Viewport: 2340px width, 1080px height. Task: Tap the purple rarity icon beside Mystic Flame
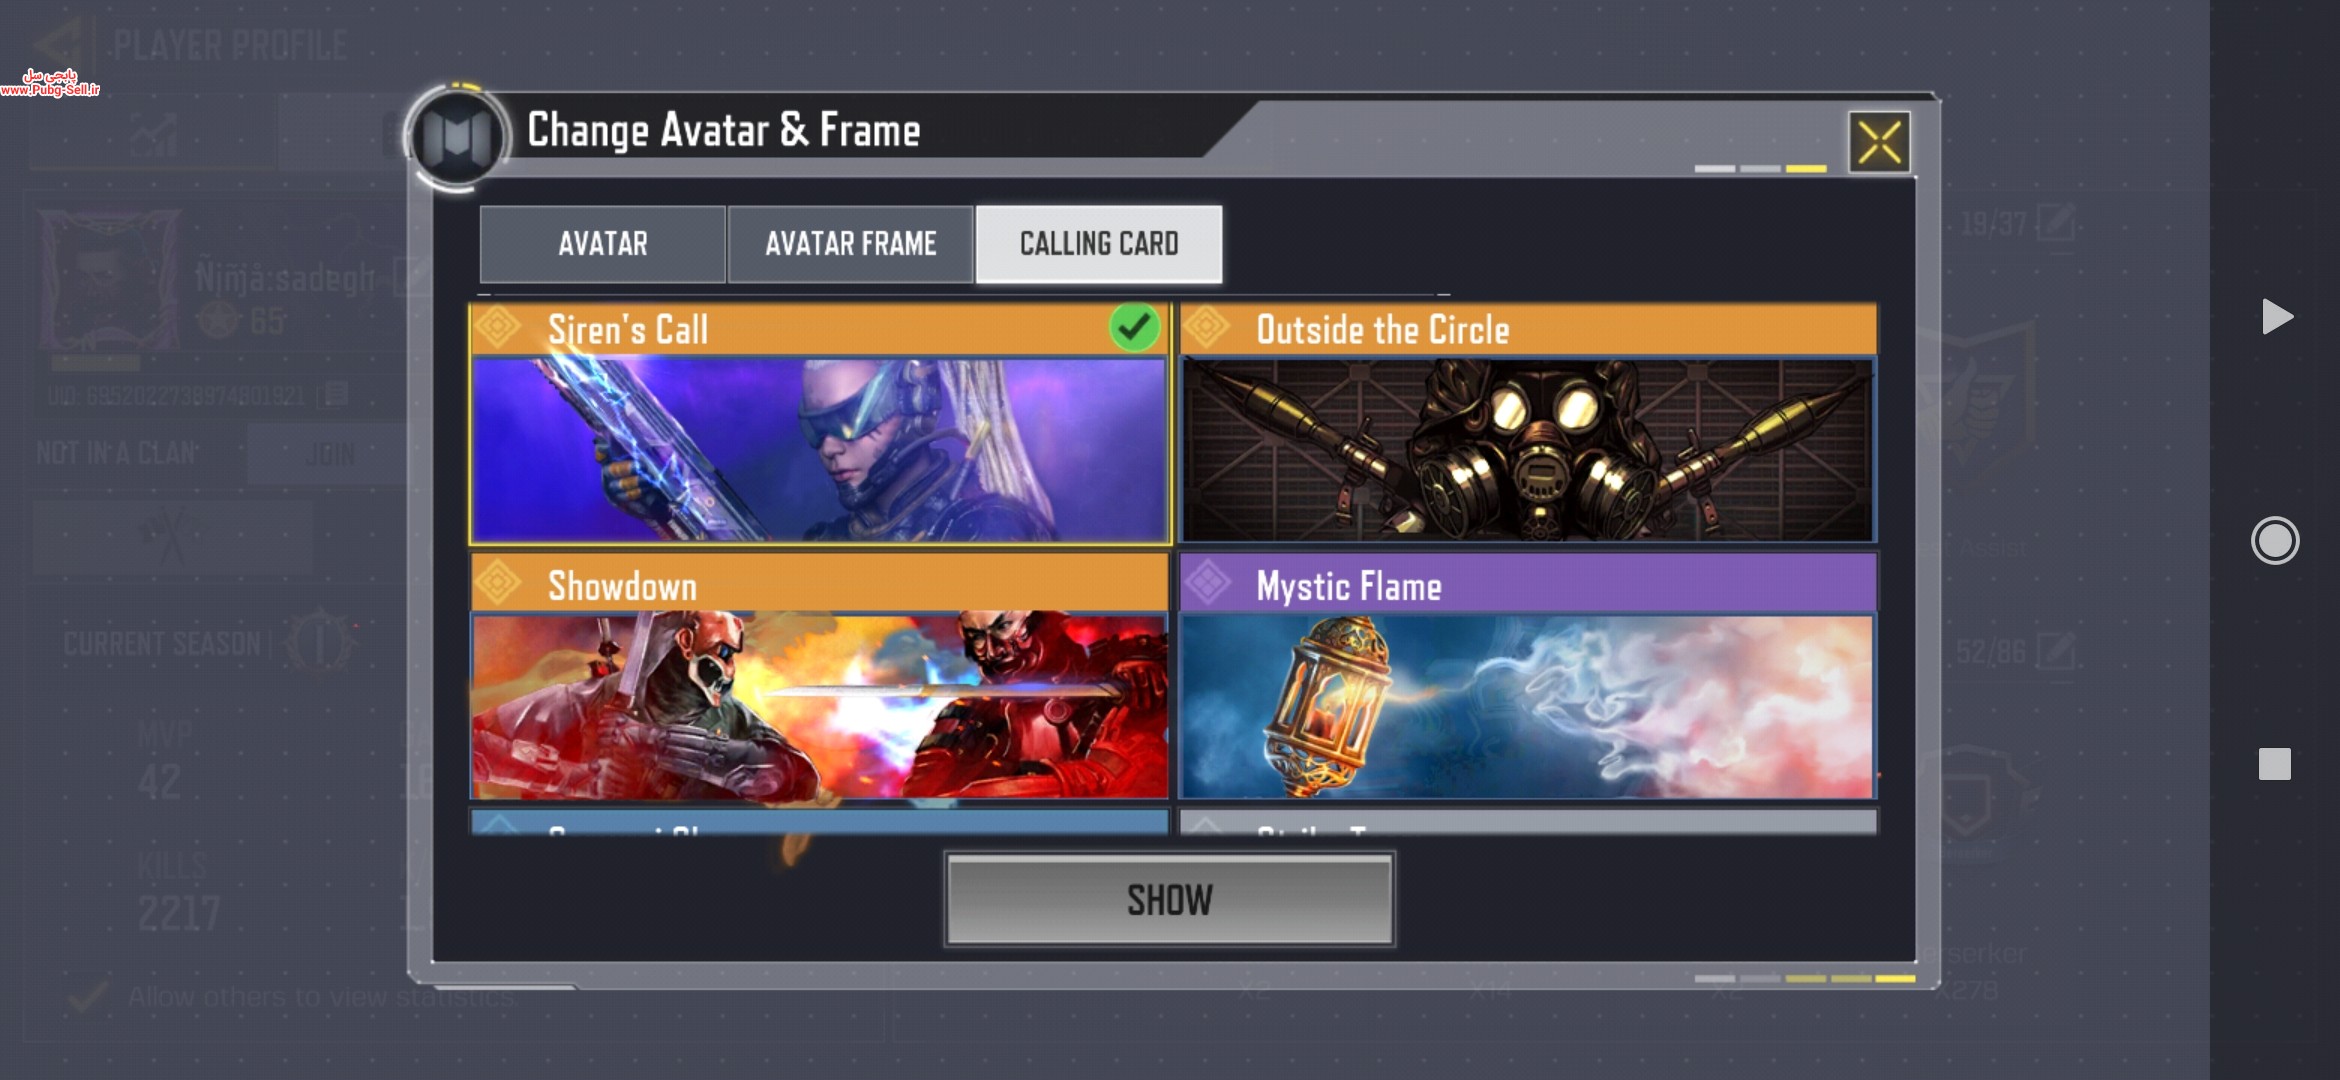click(1207, 584)
